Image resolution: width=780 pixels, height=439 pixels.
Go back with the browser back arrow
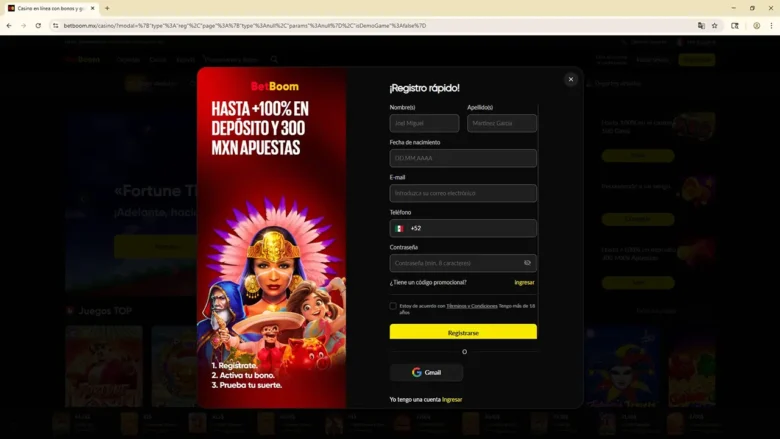[9, 25]
